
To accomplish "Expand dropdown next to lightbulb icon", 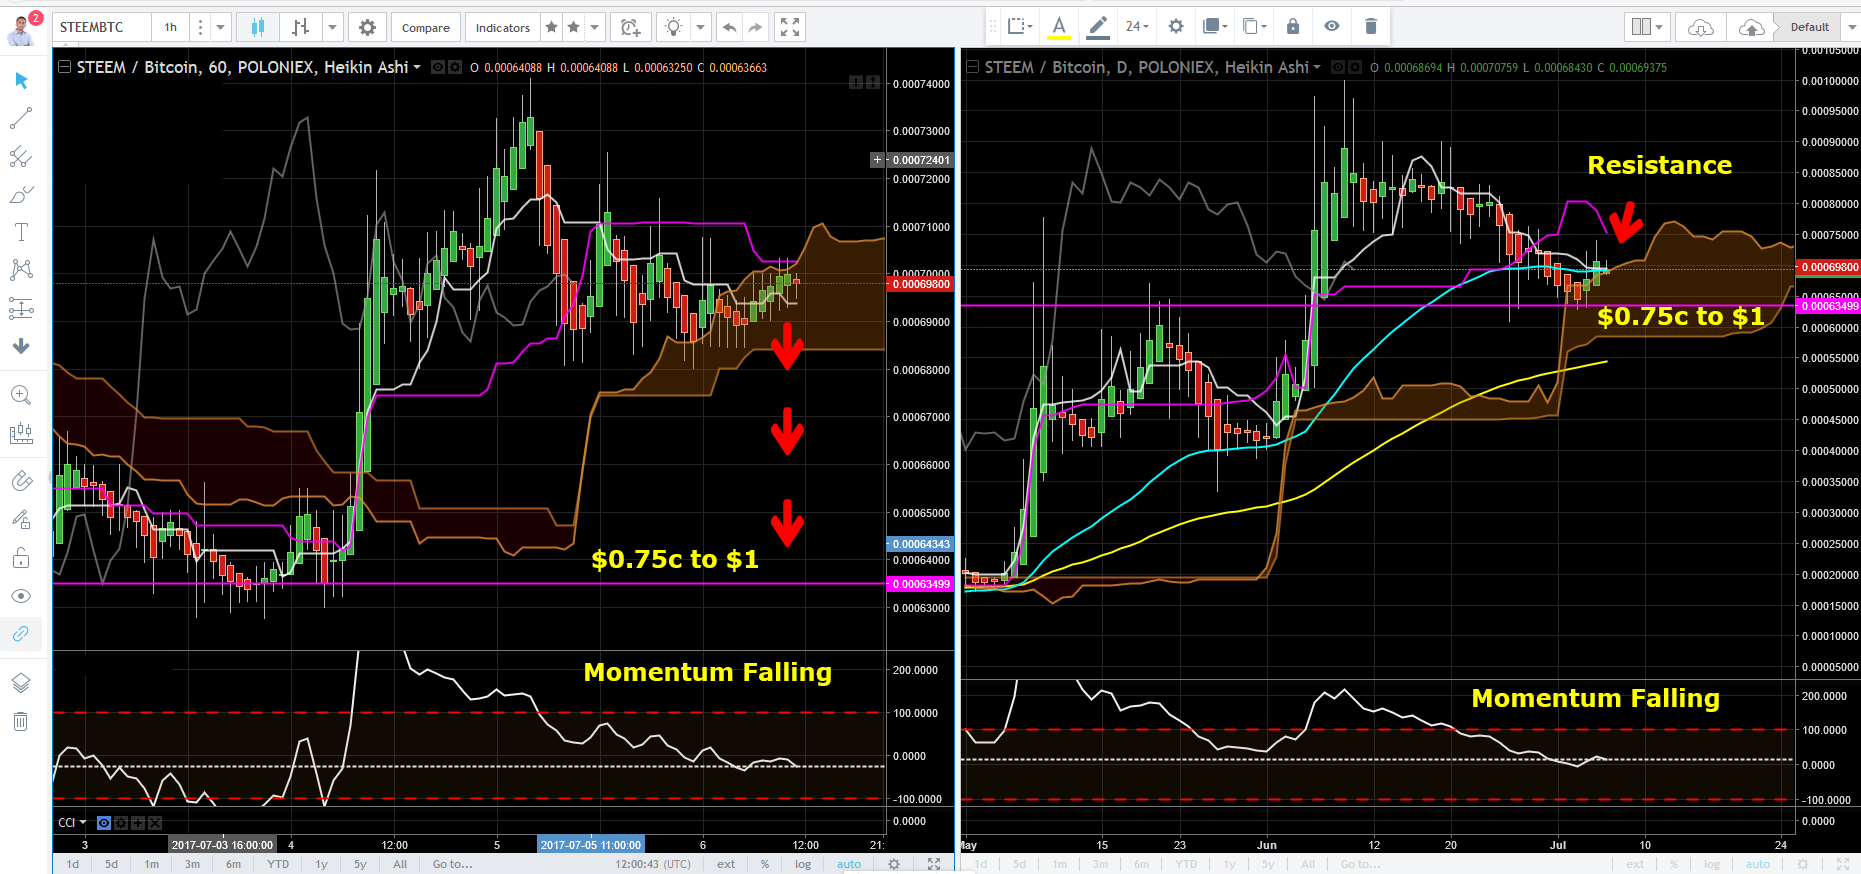I will pyautogui.click(x=700, y=27).
